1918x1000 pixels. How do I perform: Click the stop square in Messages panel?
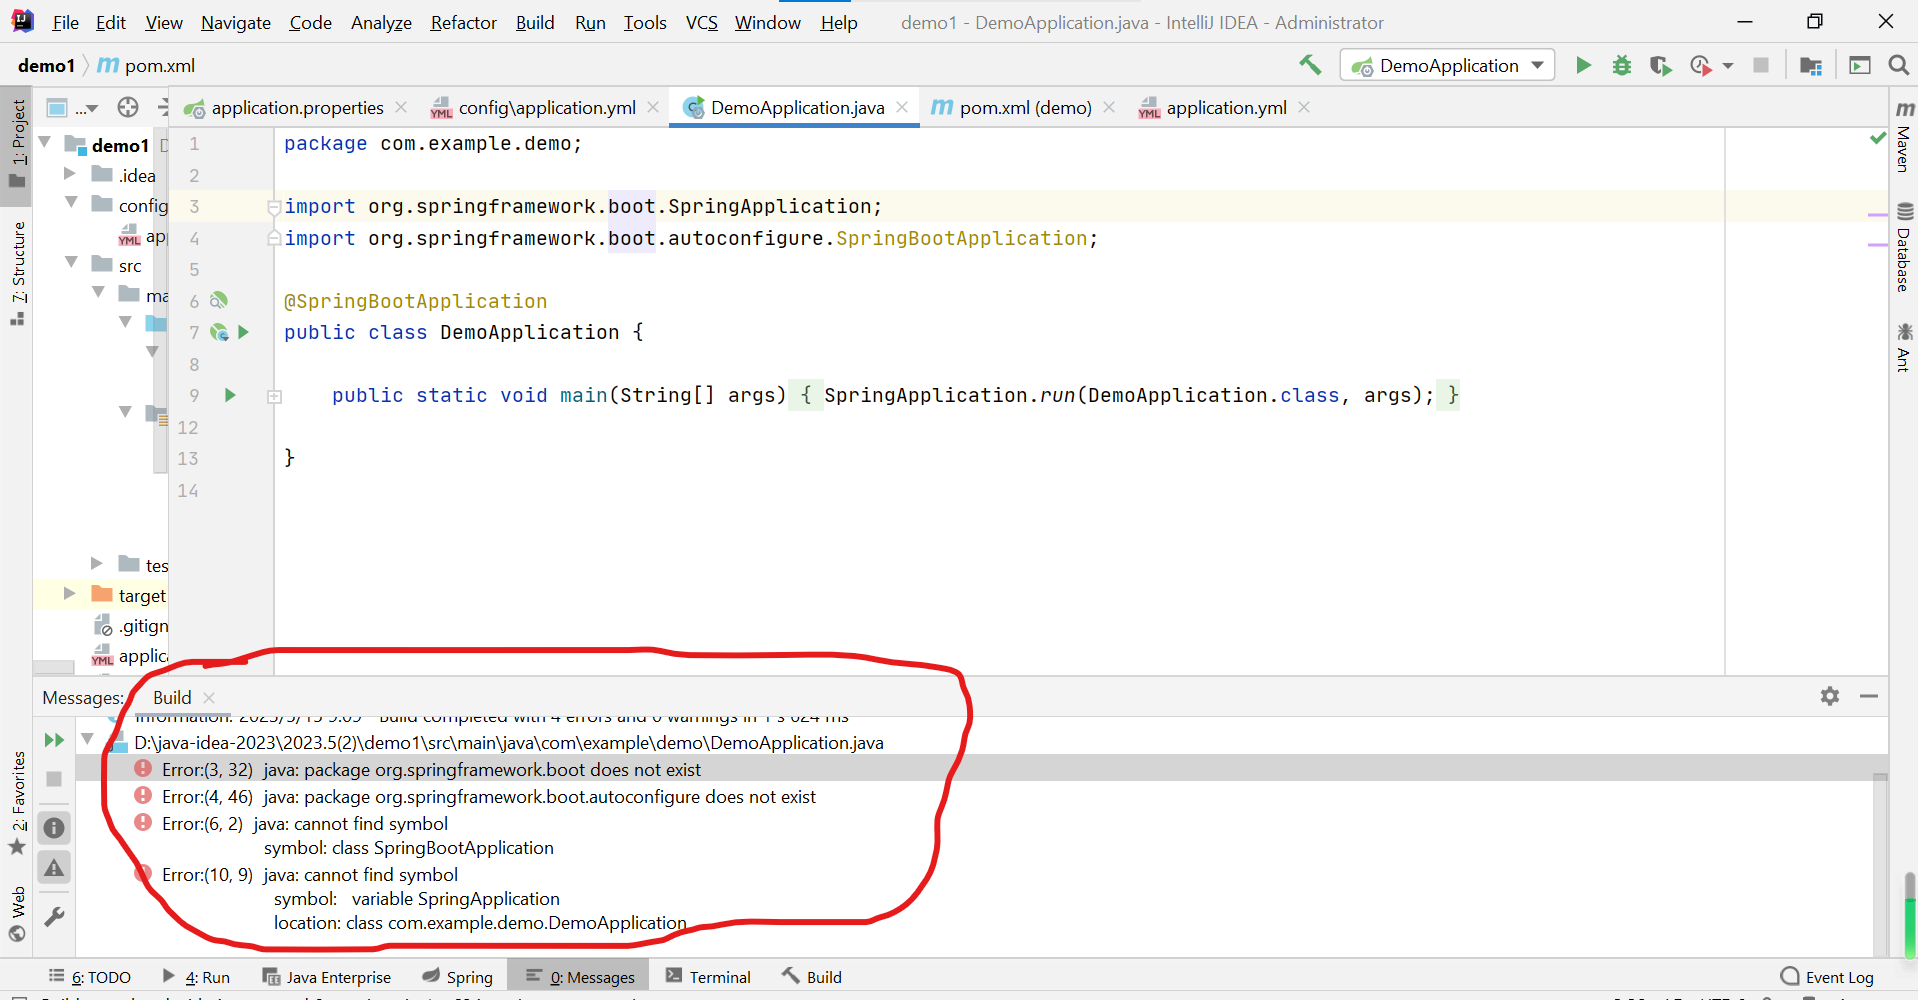point(54,779)
